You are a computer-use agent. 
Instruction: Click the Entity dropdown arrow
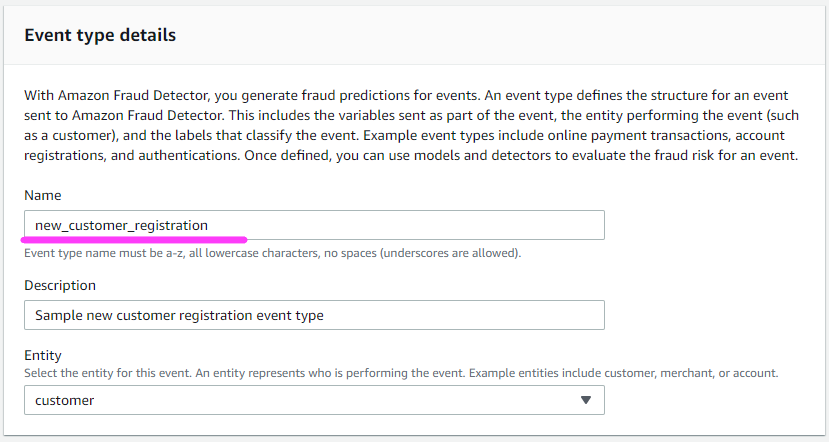[586, 401]
